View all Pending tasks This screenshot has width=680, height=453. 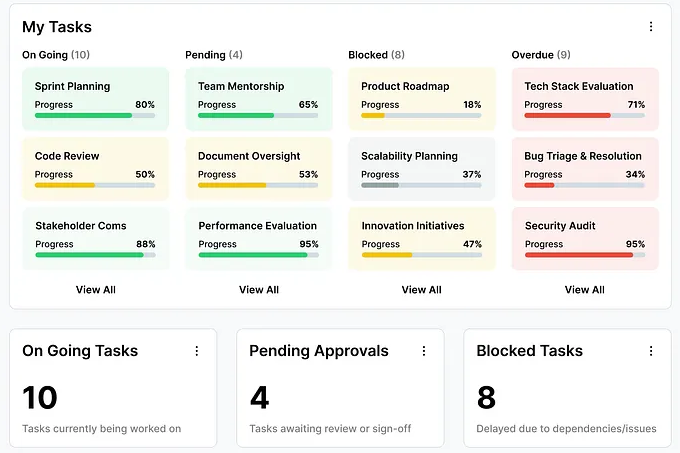(x=258, y=290)
